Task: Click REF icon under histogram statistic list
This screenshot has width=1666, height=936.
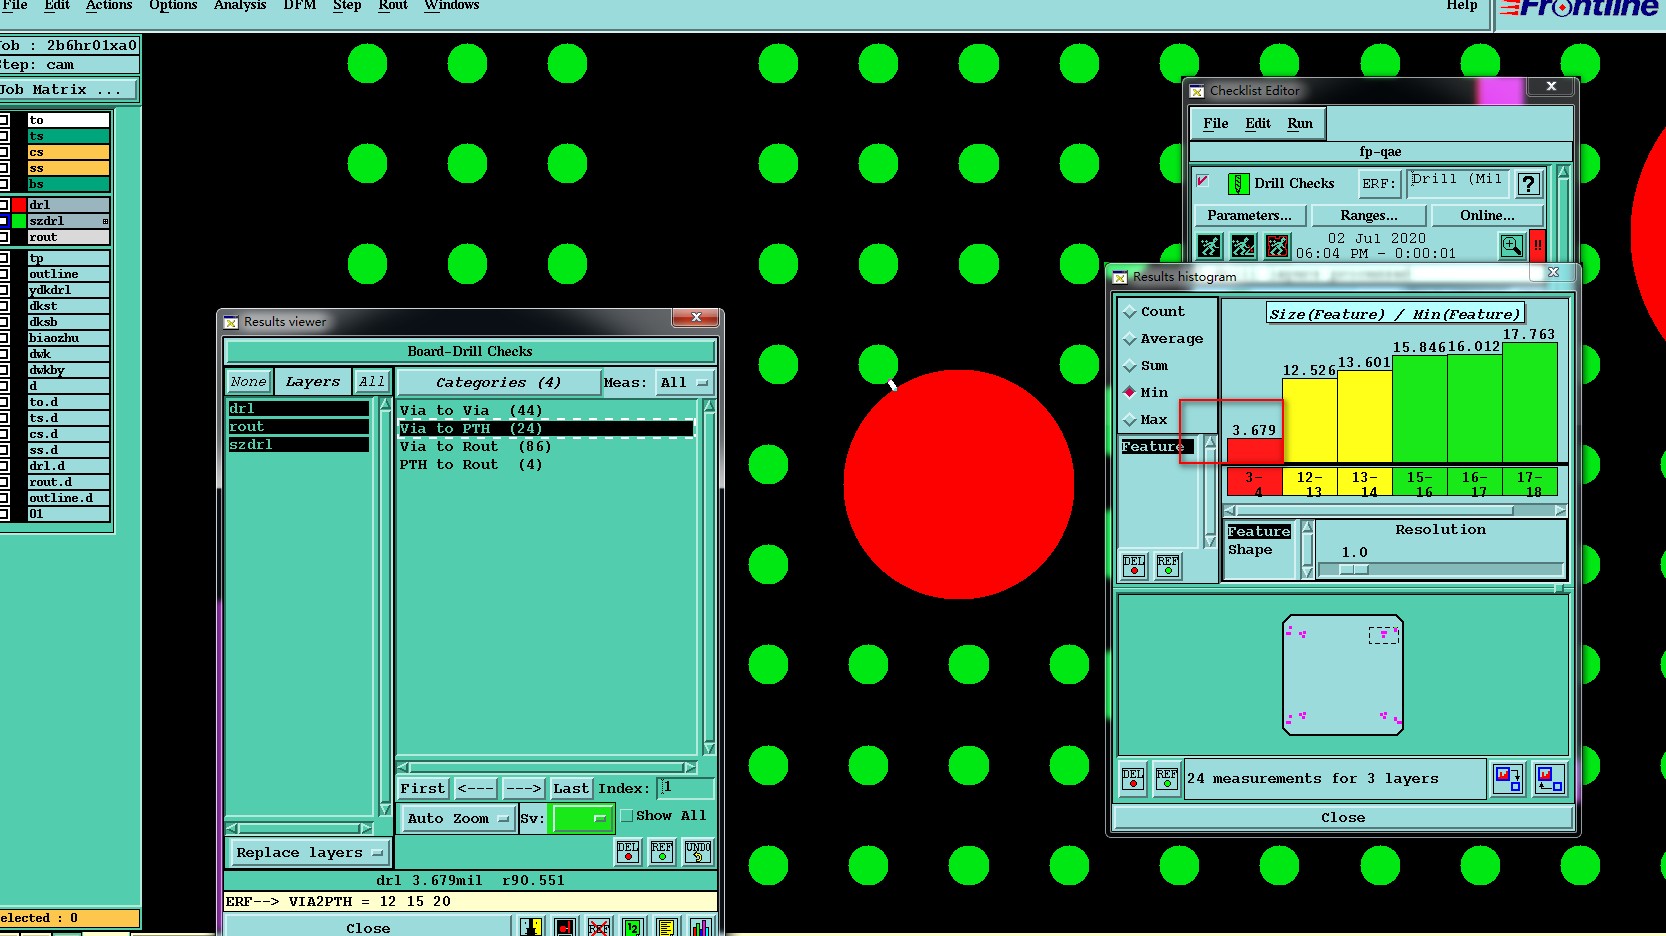Action: 1167,566
